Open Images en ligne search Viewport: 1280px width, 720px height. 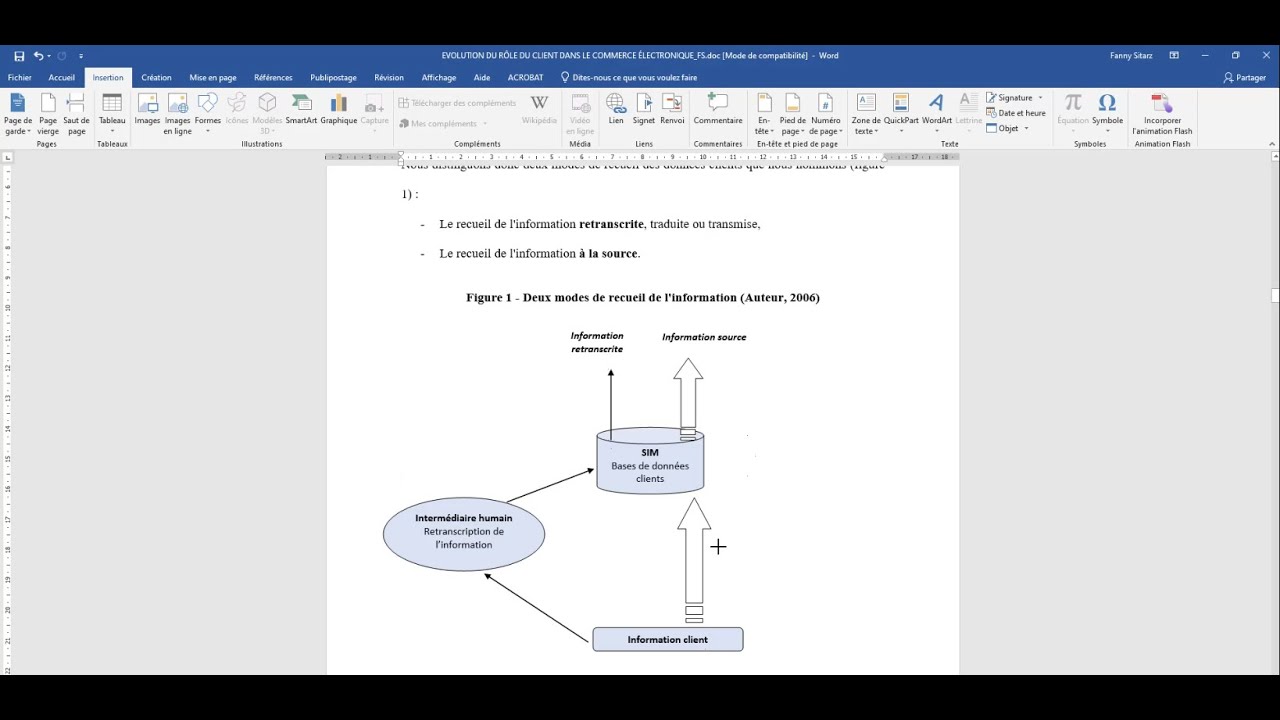tap(177, 114)
